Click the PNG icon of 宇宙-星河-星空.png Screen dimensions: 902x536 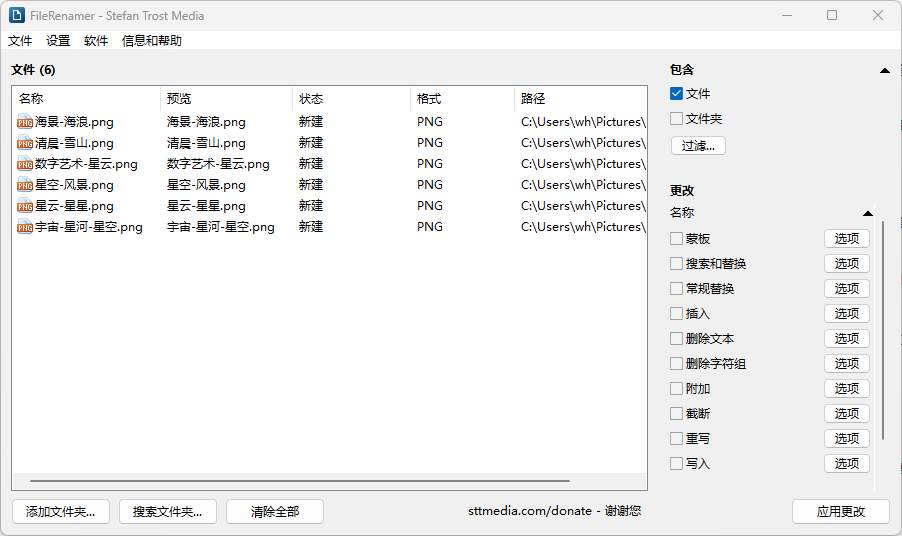point(25,227)
